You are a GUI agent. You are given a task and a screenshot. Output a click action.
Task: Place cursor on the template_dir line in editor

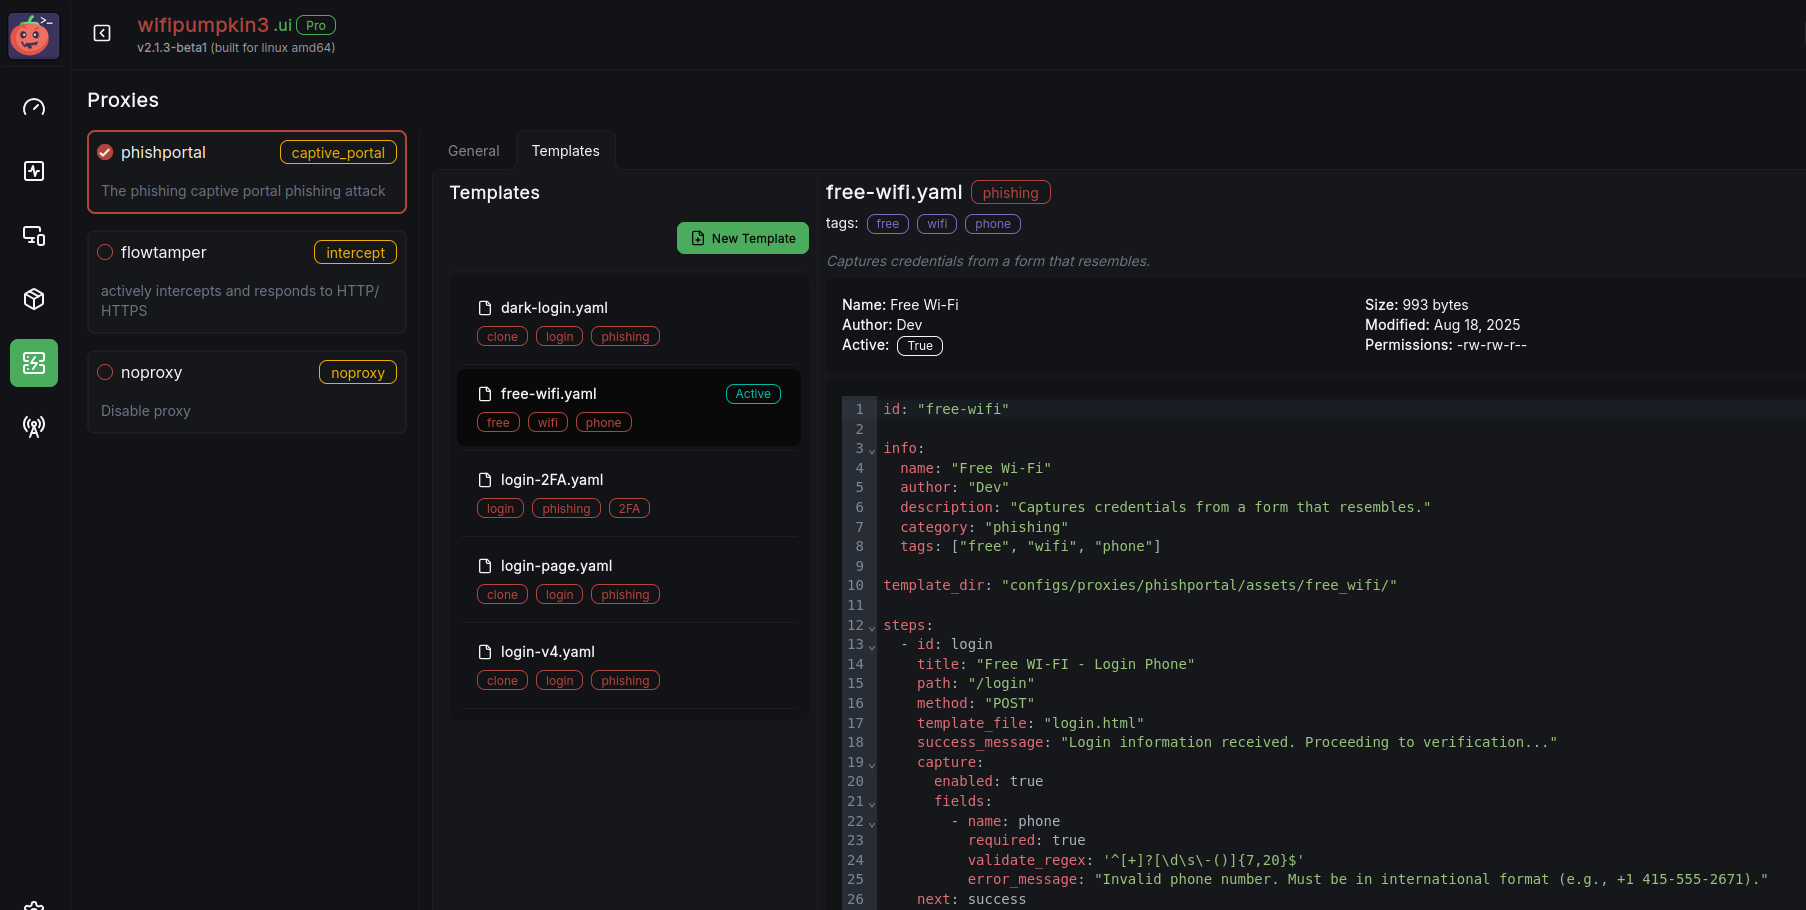click(x=1140, y=586)
